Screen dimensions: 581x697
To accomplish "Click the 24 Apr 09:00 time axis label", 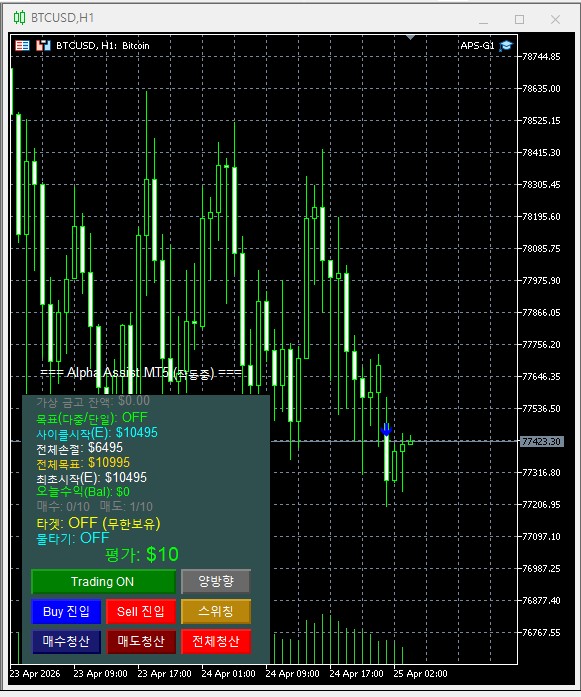I will 292,673.
